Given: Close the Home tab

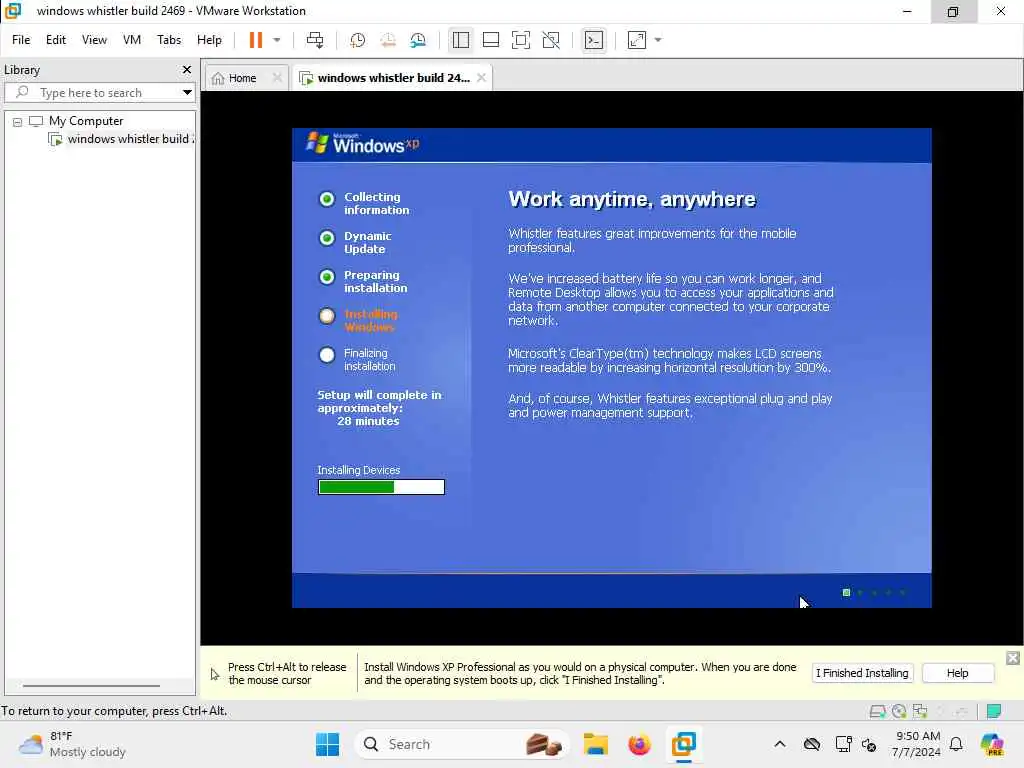Looking at the screenshot, I should click(x=277, y=78).
